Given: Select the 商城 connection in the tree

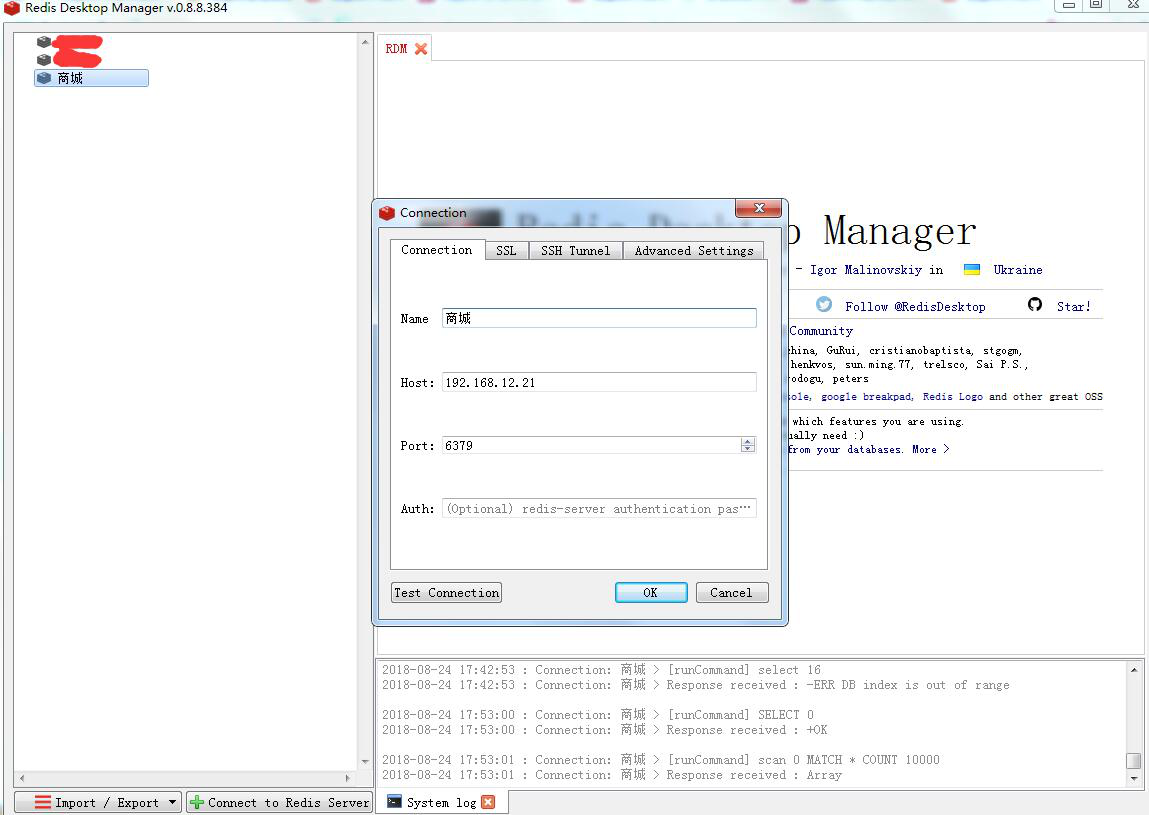Looking at the screenshot, I should (92, 78).
